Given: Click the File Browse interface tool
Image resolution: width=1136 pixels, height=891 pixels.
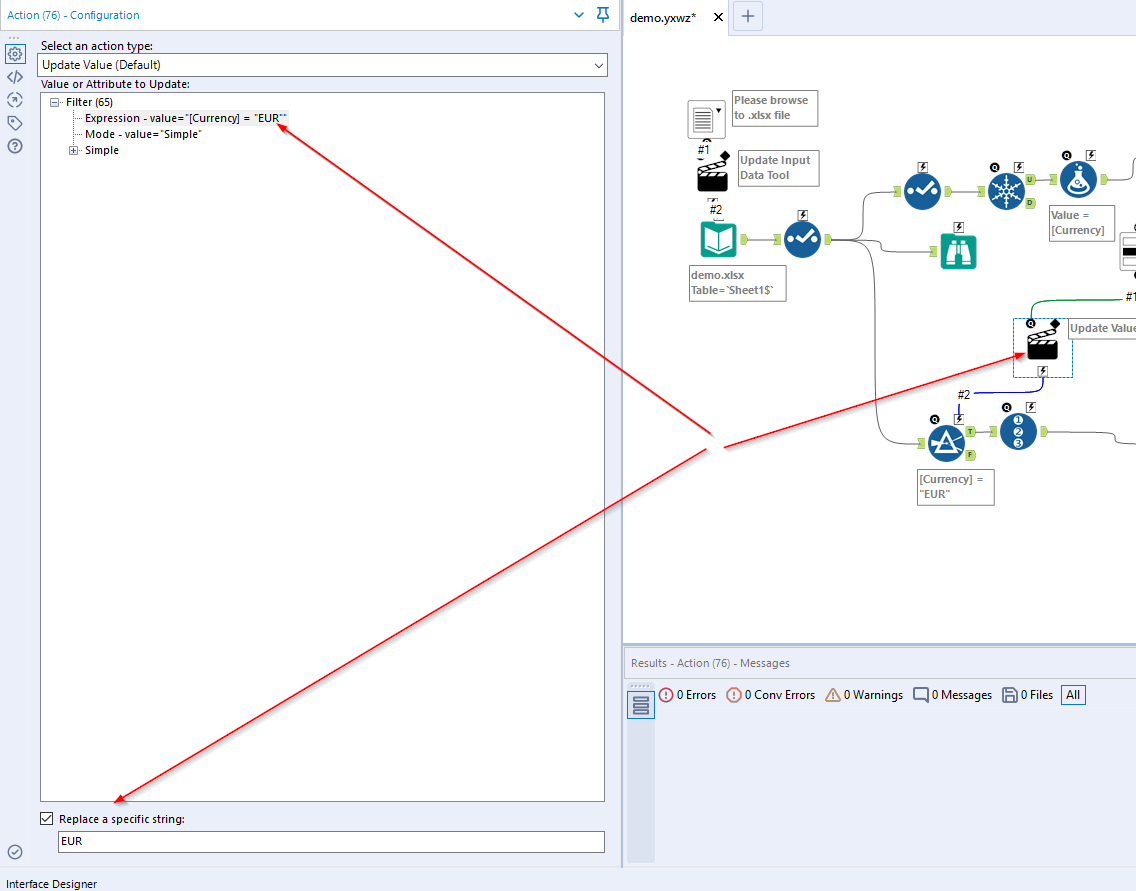Looking at the screenshot, I should pyautogui.click(x=706, y=118).
